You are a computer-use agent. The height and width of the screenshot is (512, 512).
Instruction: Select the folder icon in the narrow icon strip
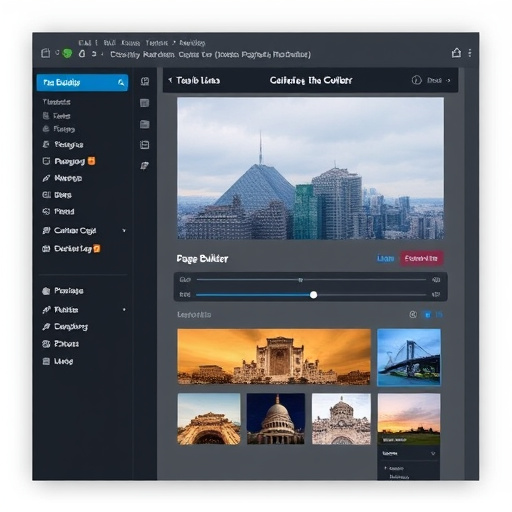(x=145, y=124)
